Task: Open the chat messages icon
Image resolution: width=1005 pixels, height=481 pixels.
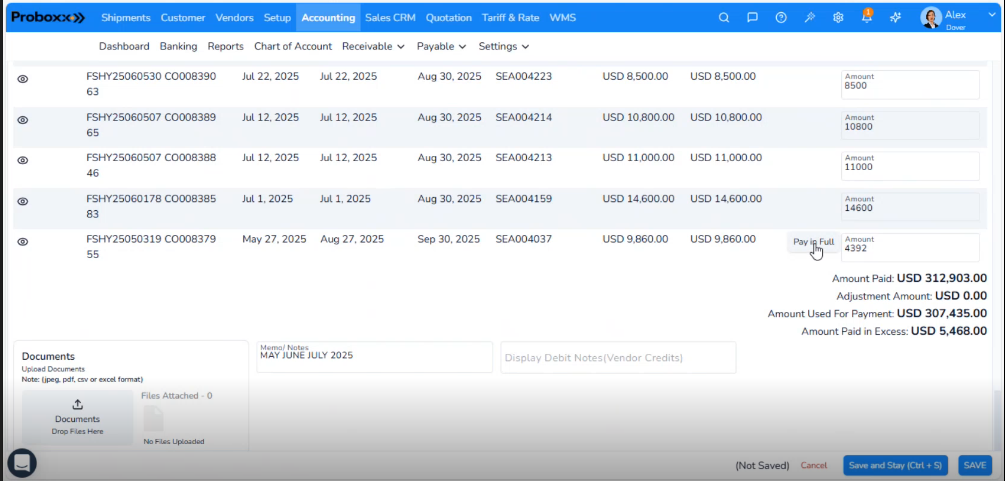Action: pos(752,18)
